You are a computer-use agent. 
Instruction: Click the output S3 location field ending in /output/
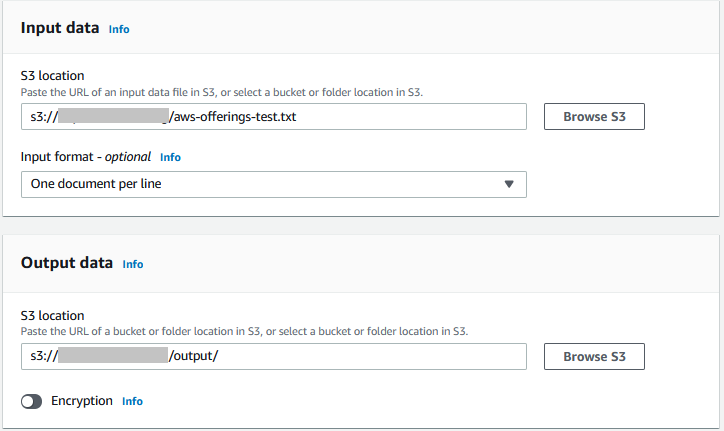click(x=273, y=357)
